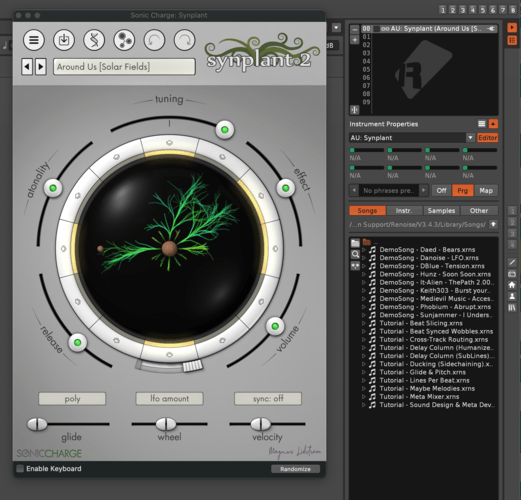Click the parent folder up arrow in the browser
The height and width of the screenshot is (500, 521).
coord(493,224)
